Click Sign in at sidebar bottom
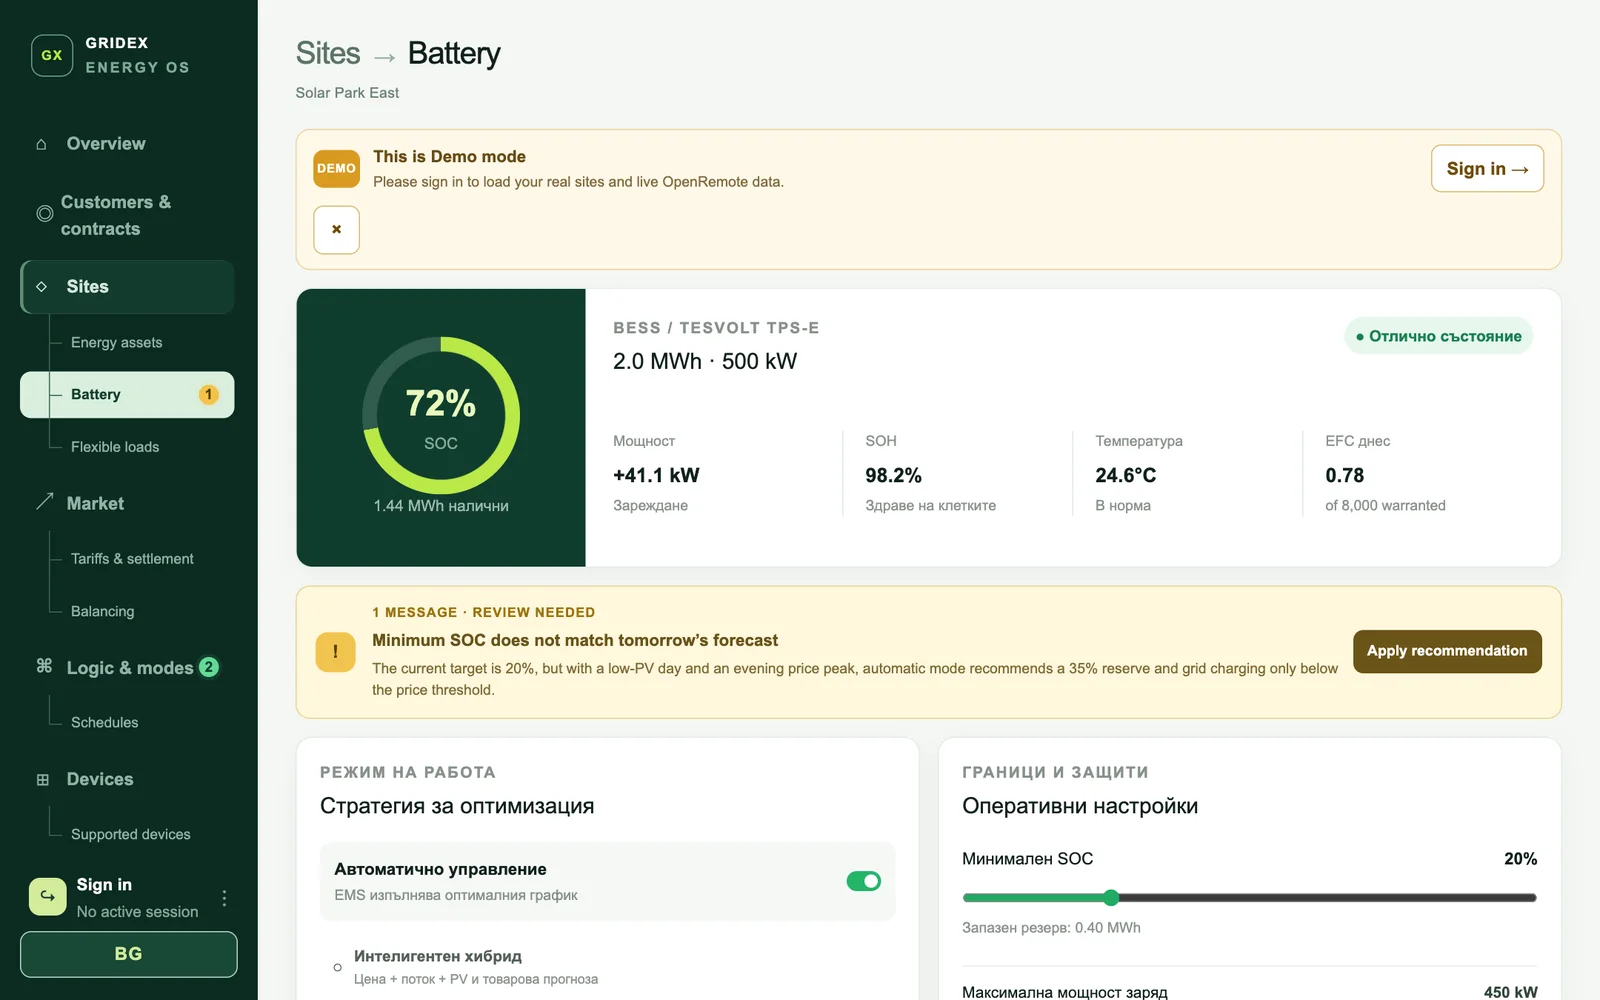 (104, 885)
